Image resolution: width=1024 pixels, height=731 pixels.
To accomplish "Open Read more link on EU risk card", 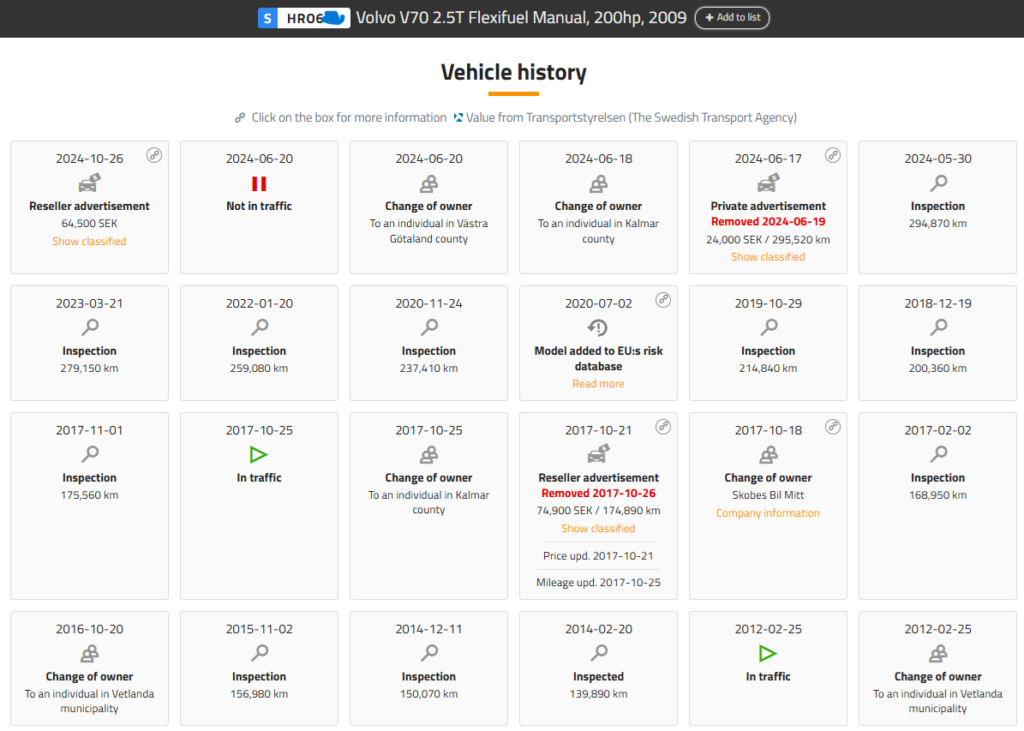I will (598, 384).
